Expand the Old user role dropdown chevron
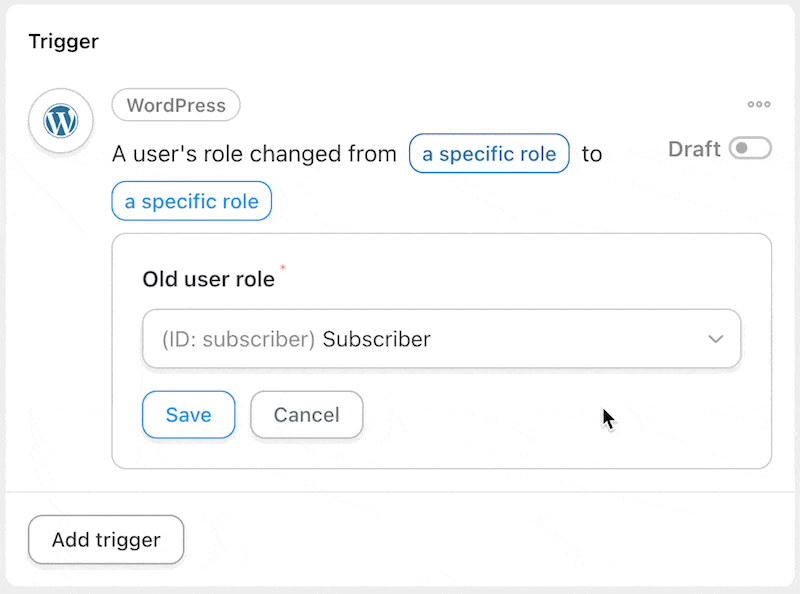This screenshot has height=594, width=800. pyautogui.click(x=715, y=339)
